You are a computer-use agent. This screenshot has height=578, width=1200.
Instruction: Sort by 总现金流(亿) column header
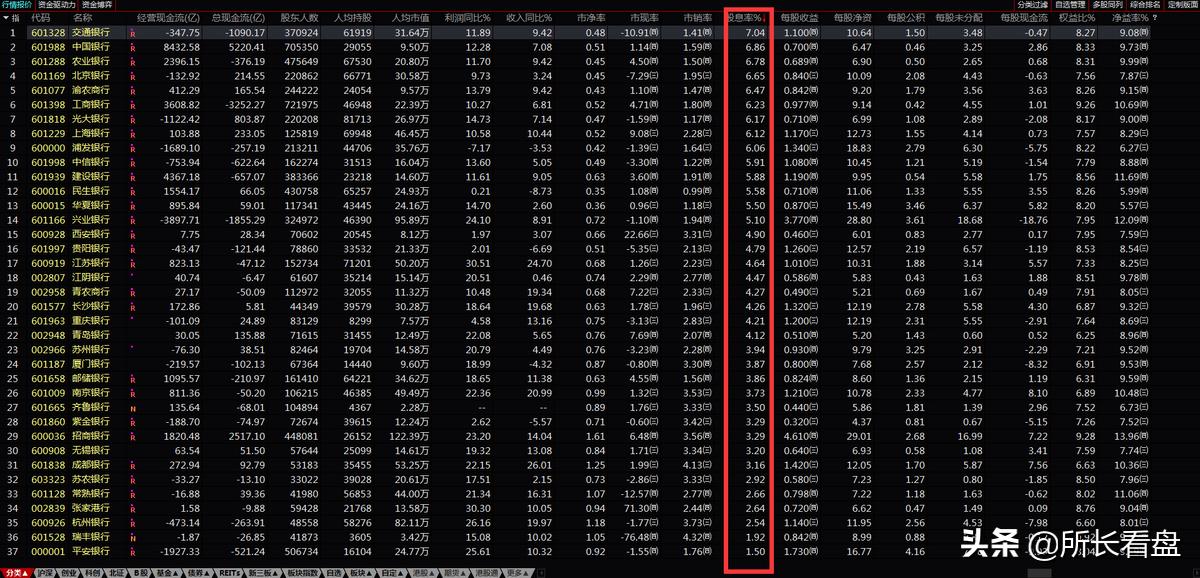pos(238,18)
